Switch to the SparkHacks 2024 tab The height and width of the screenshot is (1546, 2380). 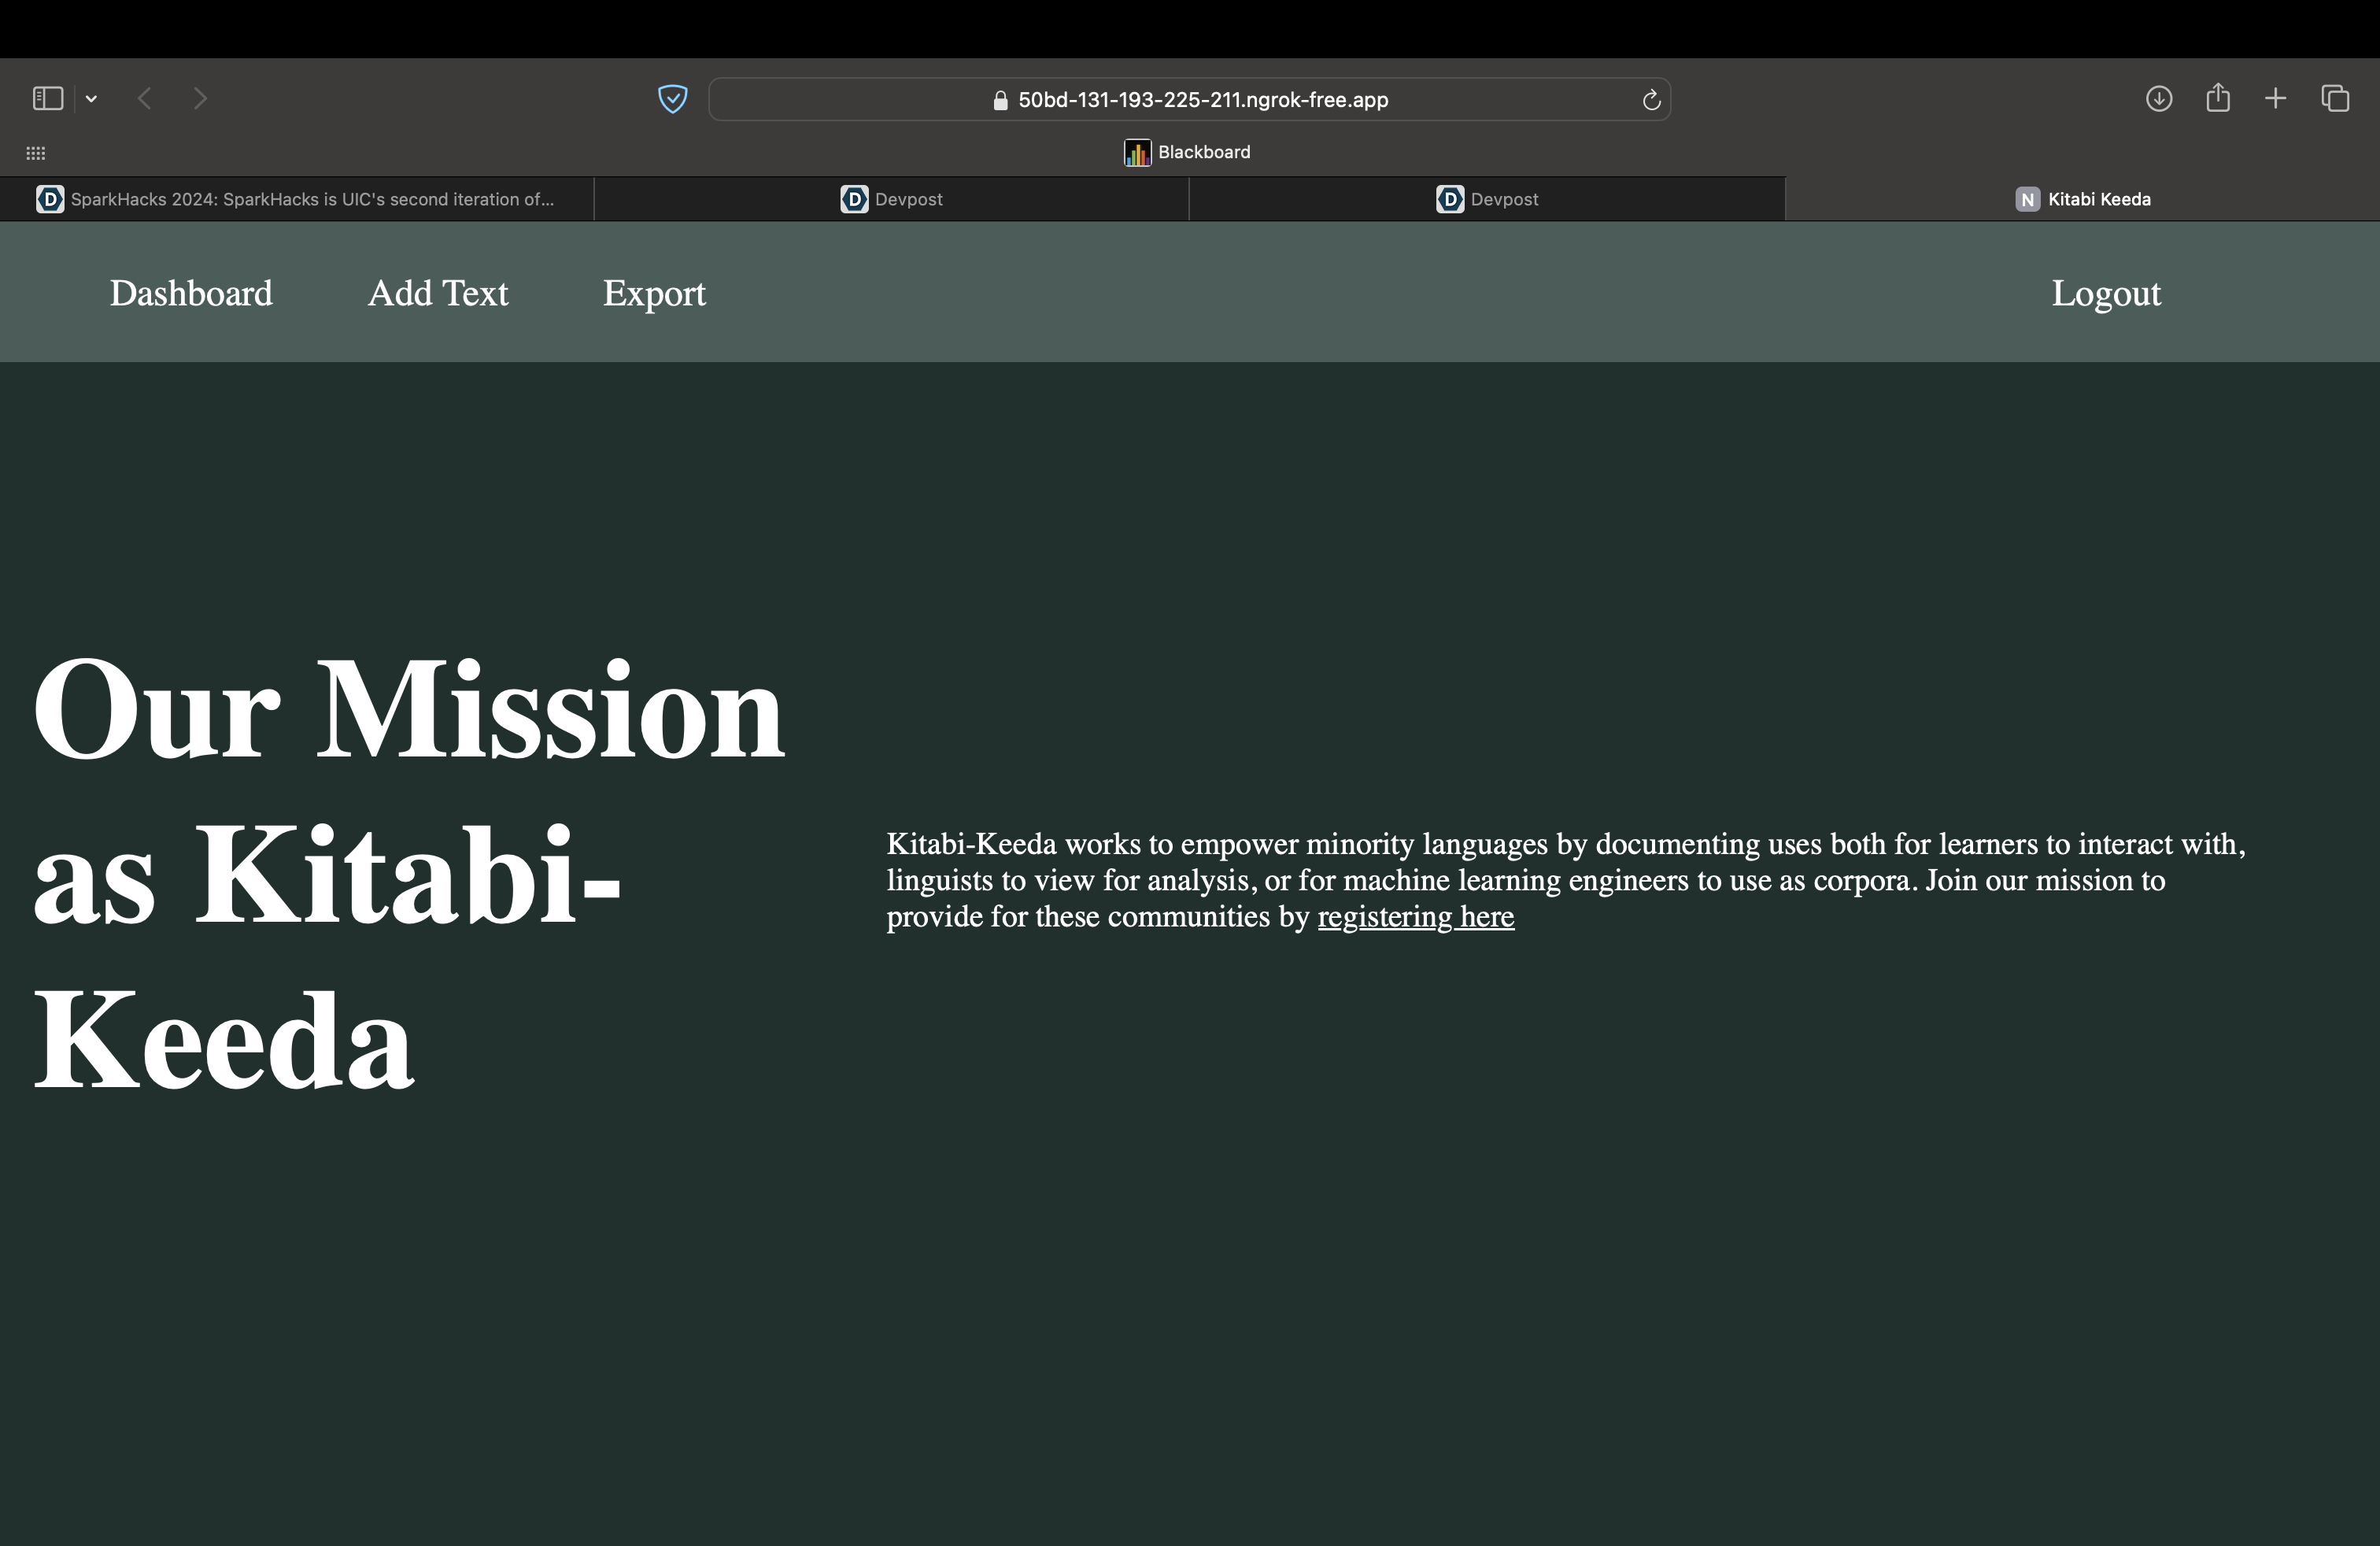[x=296, y=199]
